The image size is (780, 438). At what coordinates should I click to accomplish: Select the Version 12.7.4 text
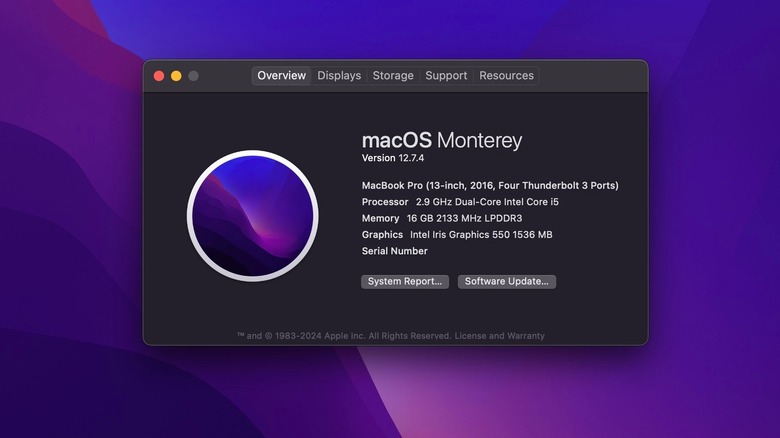[393, 158]
